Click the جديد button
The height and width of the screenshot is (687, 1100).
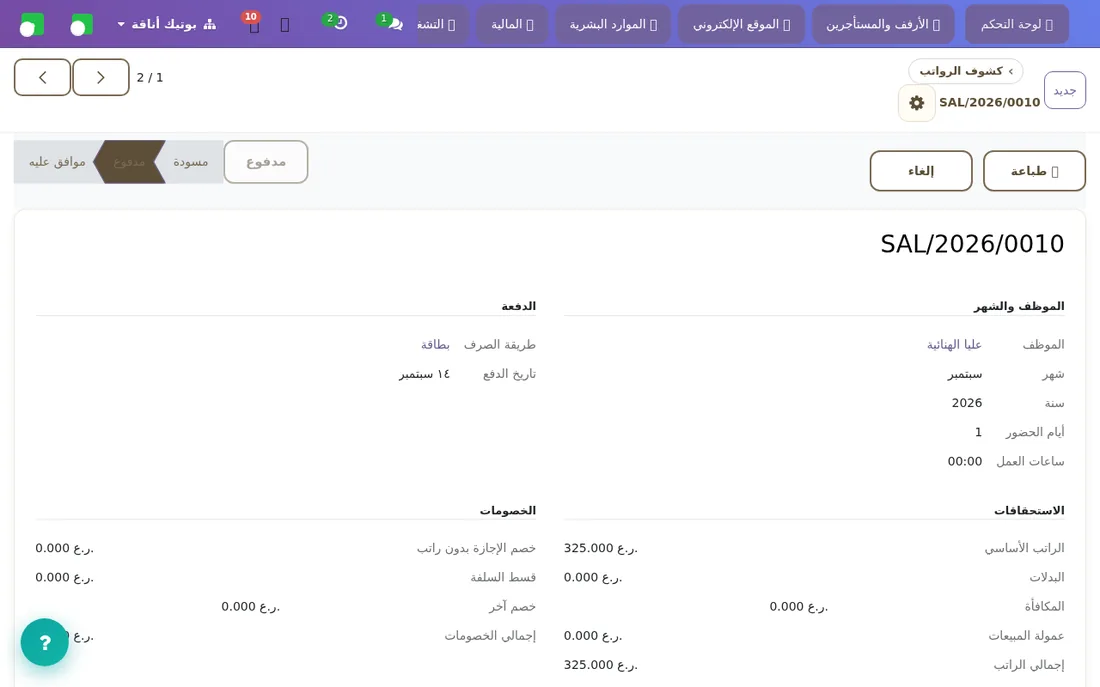1064,91
